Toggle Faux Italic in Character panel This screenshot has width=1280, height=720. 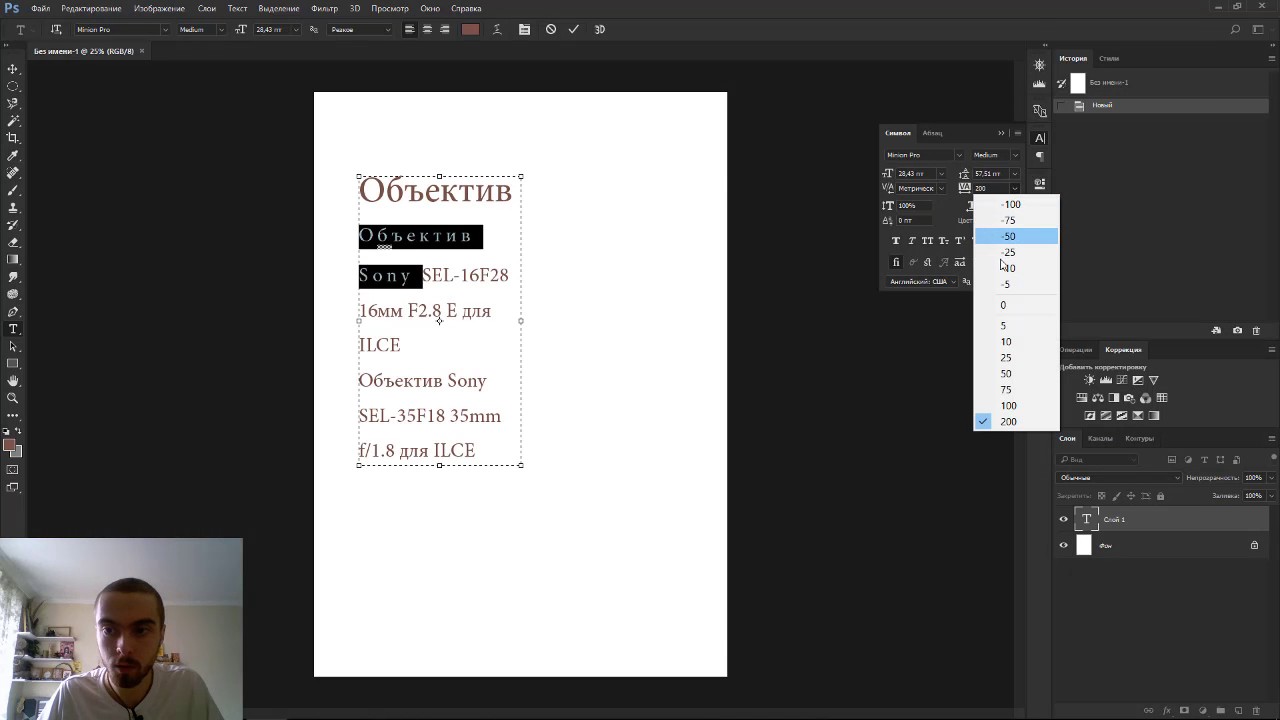click(912, 240)
